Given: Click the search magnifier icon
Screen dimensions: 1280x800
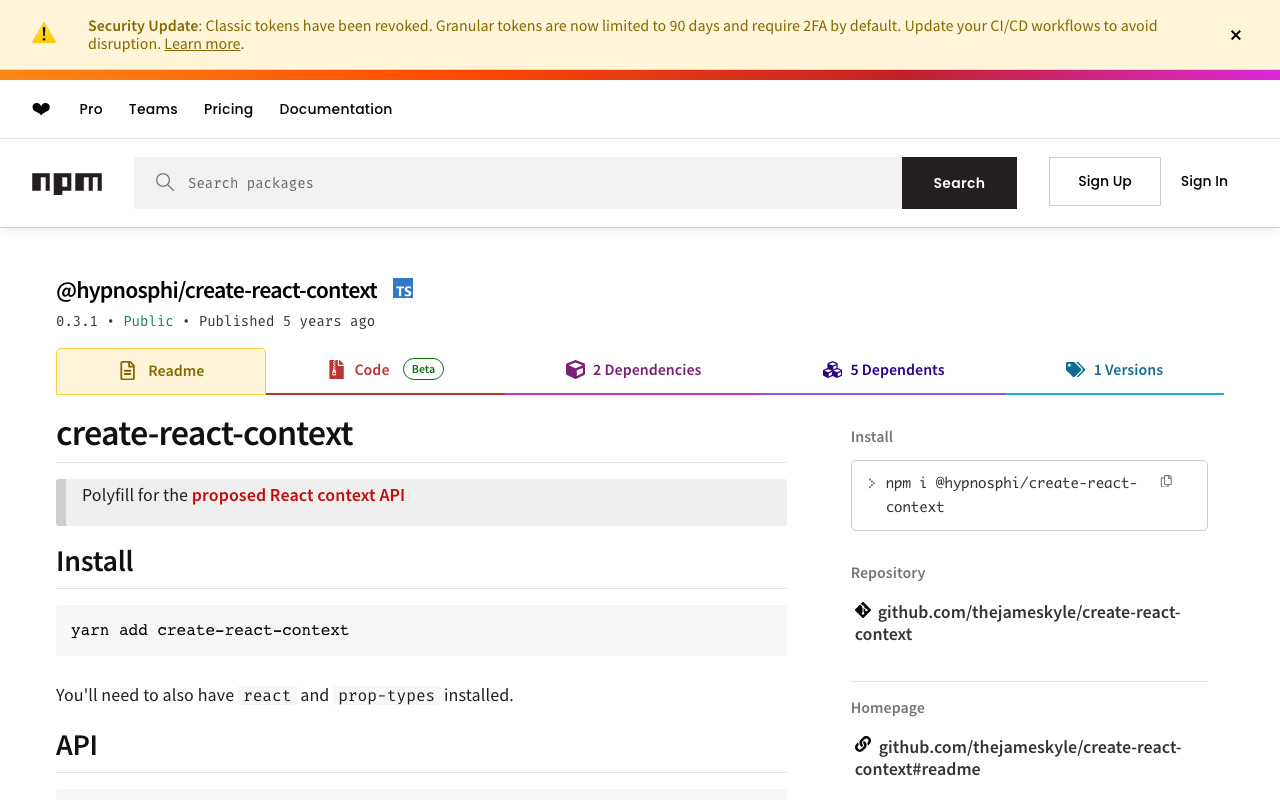Looking at the screenshot, I should pos(165,182).
